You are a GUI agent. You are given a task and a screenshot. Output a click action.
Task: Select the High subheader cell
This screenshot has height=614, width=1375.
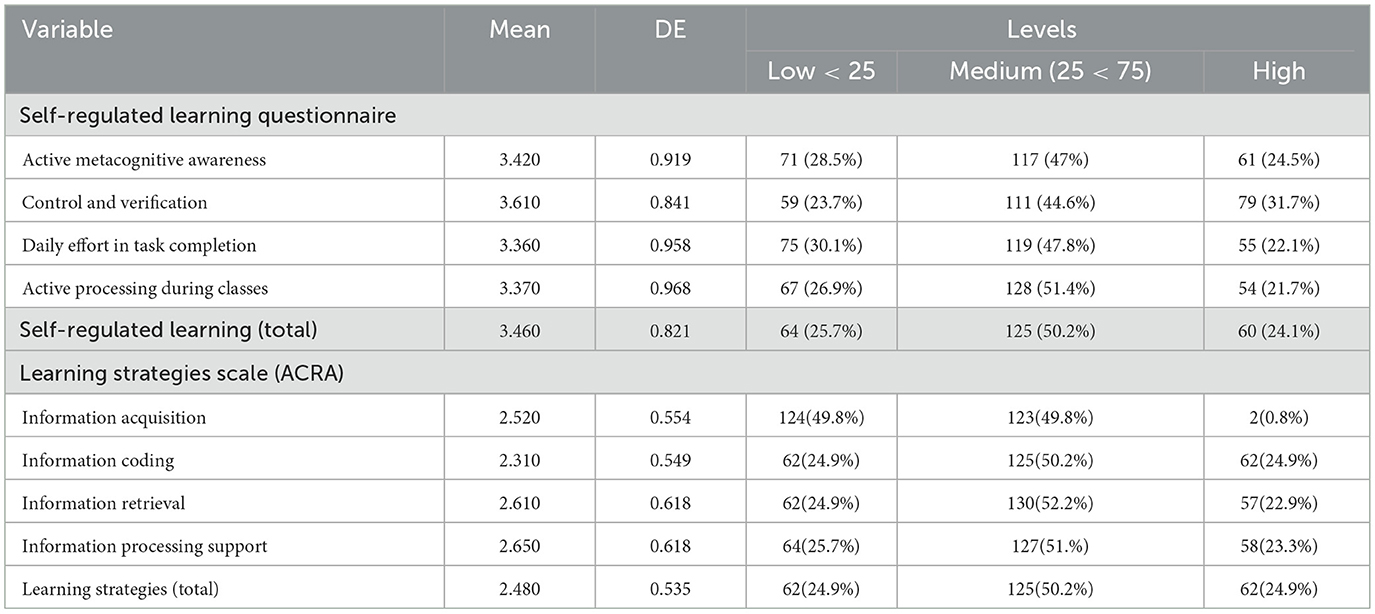[x=1279, y=72]
